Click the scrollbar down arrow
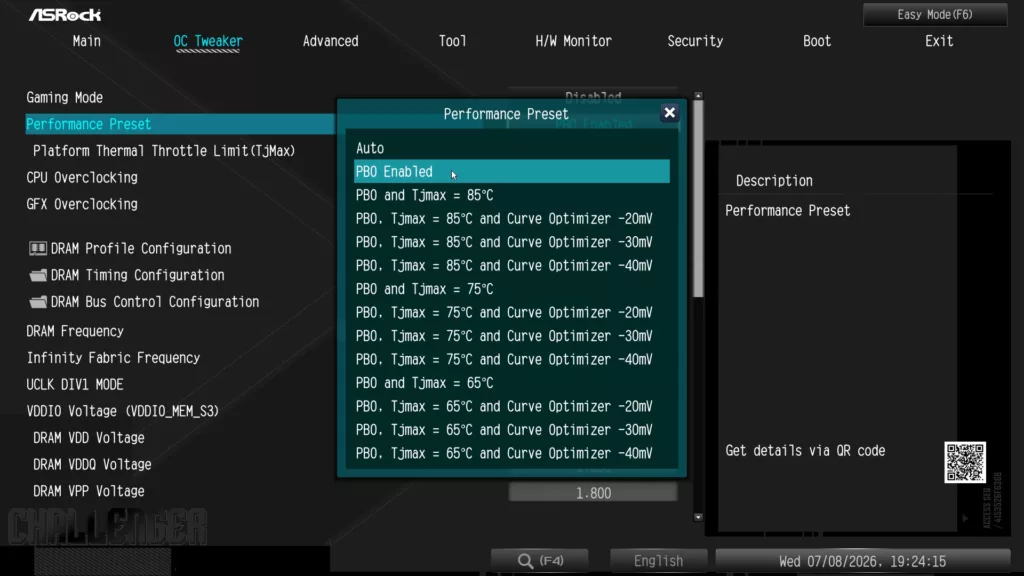 point(698,517)
